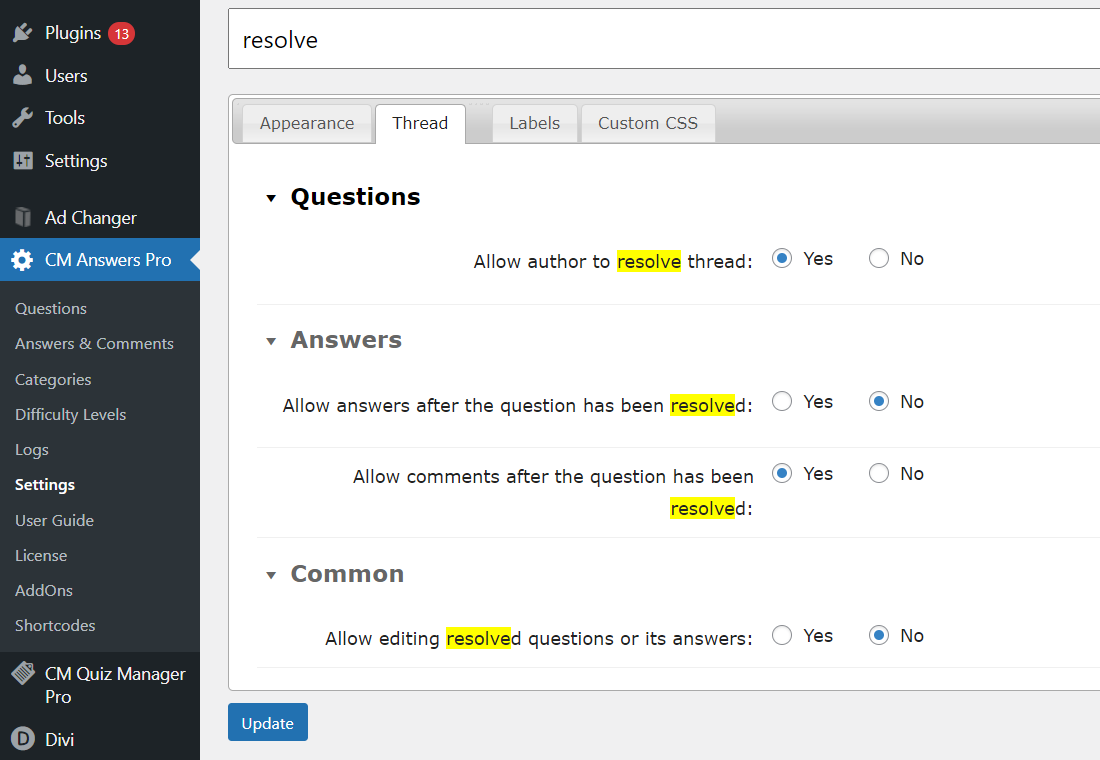Click the "Questions" section heading
The height and width of the screenshot is (760, 1100).
pyautogui.click(x=355, y=197)
